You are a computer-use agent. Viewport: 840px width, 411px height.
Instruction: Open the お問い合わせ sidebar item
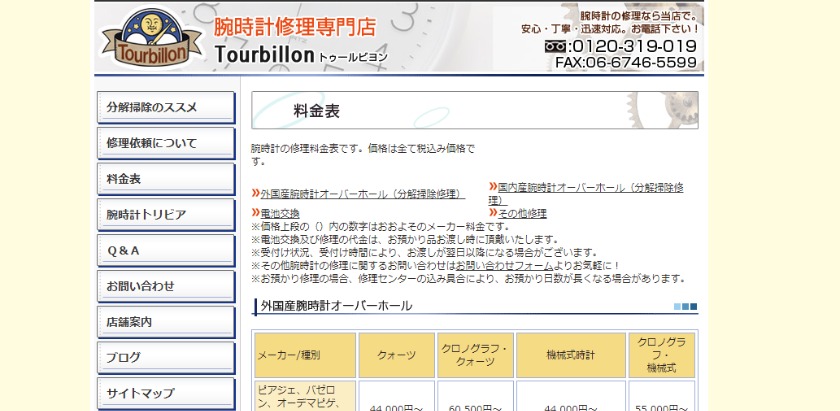click(x=166, y=287)
